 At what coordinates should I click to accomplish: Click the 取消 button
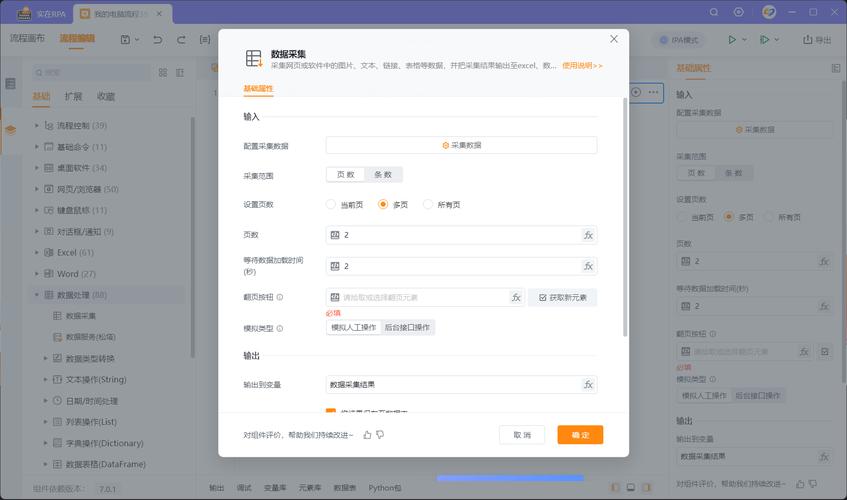(522, 435)
